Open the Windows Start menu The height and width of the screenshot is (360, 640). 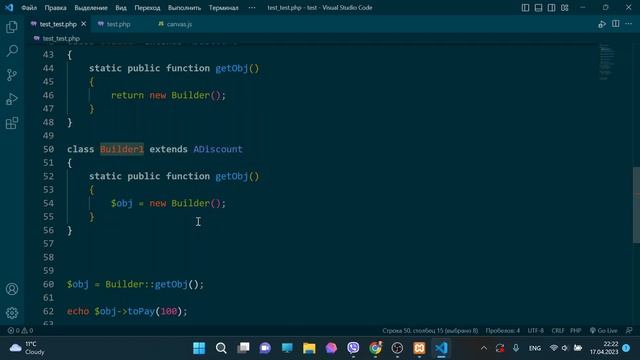pyautogui.click(x=199, y=348)
